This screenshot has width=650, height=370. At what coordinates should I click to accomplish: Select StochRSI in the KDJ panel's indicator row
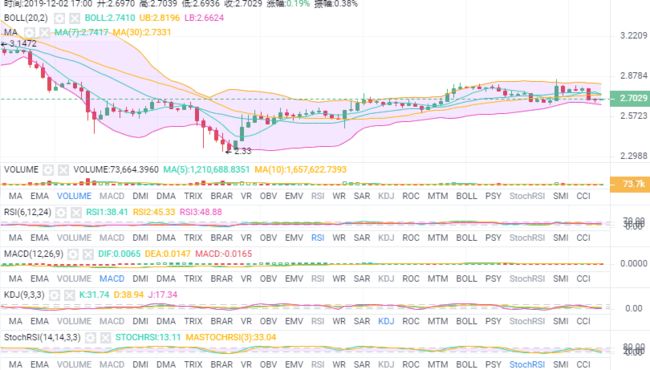(x=527, y=321)
